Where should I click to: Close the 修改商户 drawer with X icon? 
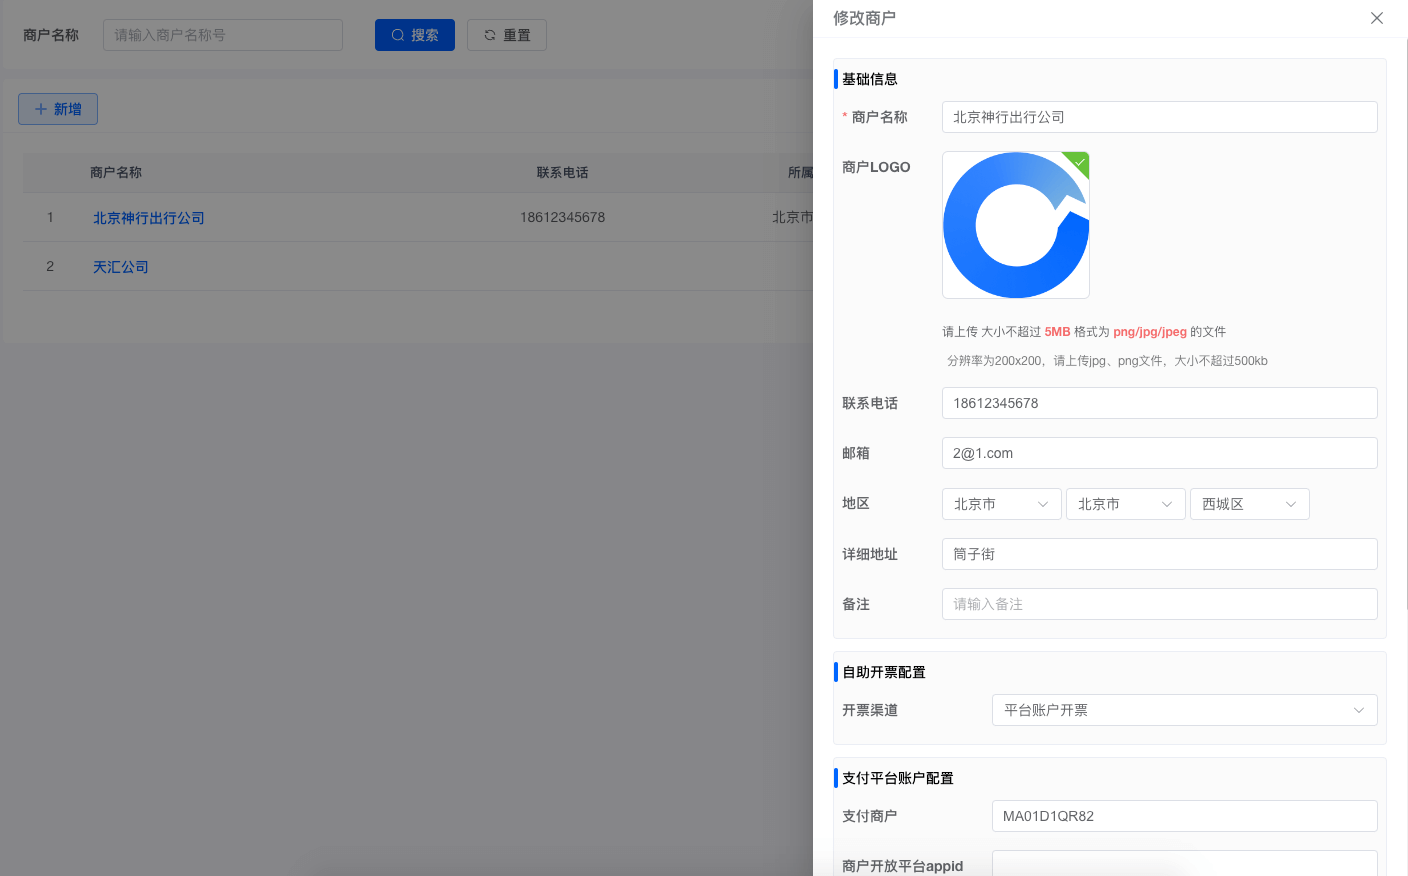pos(1377,18)
